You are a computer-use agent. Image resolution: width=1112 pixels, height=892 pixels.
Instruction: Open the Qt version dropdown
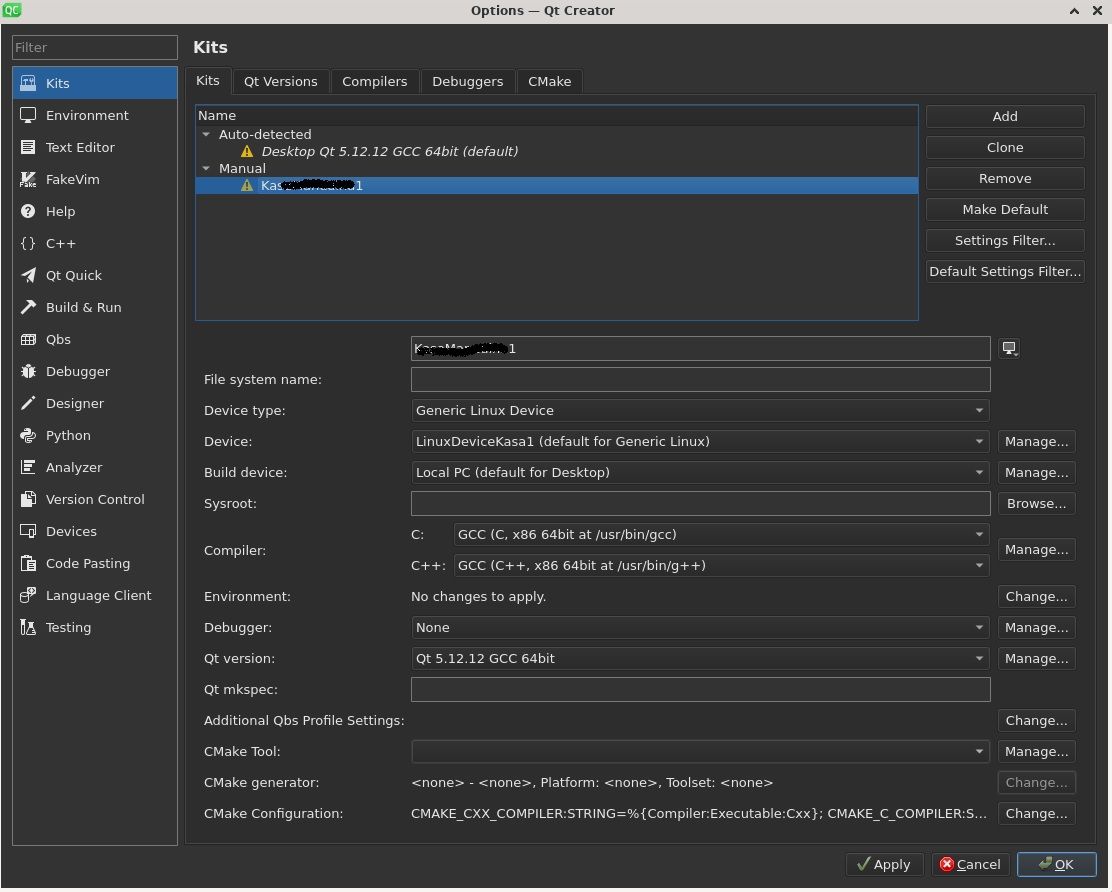[x=700, y=659]
